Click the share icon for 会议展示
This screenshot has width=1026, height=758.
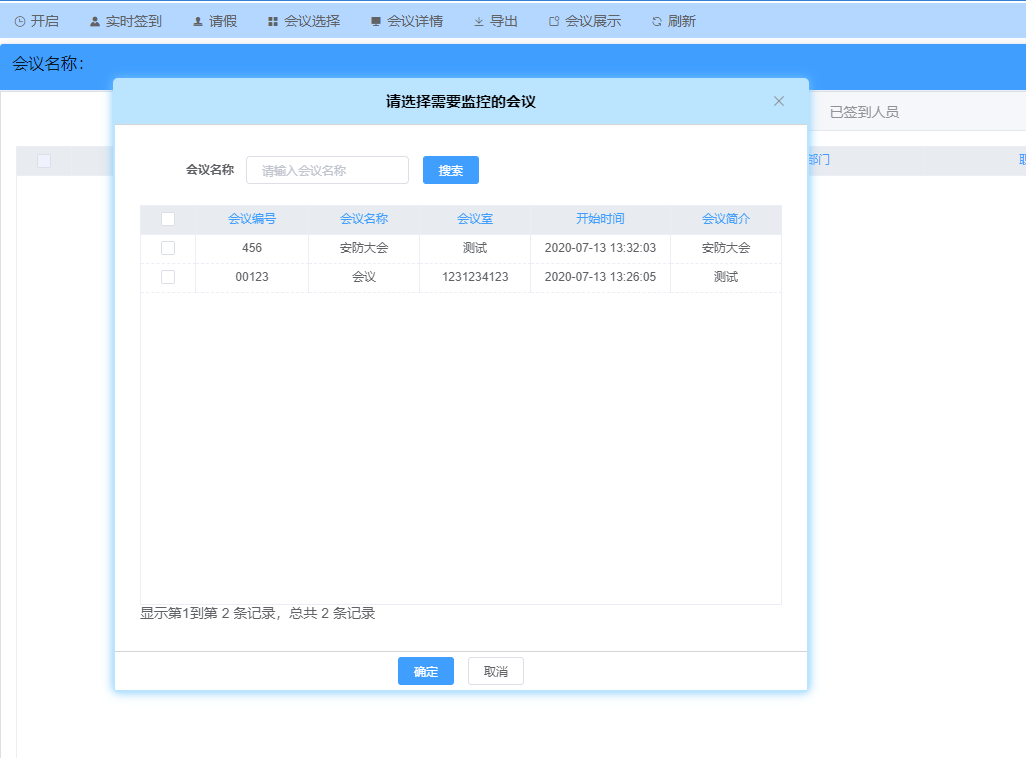pyautogui.click(x=554, y=21)
